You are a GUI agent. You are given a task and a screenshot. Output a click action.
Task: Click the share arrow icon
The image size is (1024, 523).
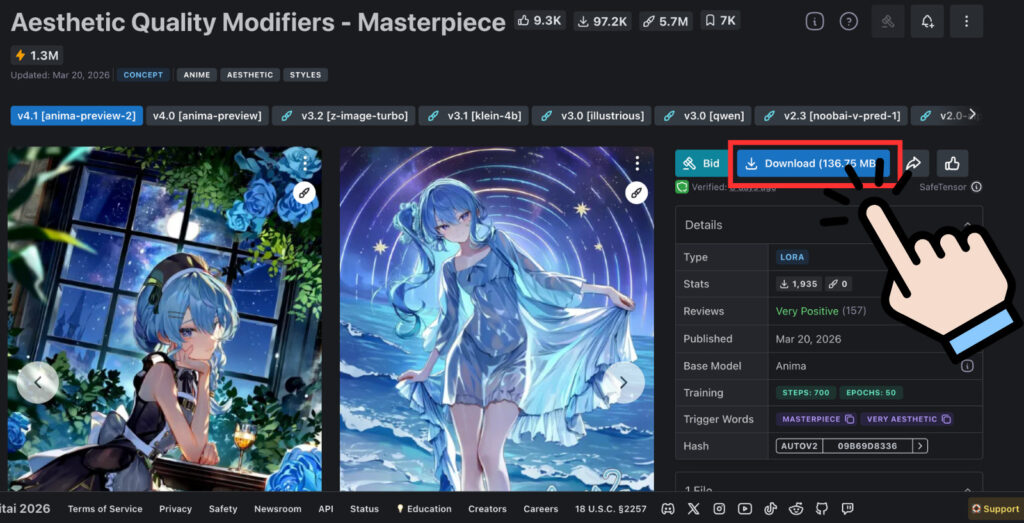tap(914, 163)
